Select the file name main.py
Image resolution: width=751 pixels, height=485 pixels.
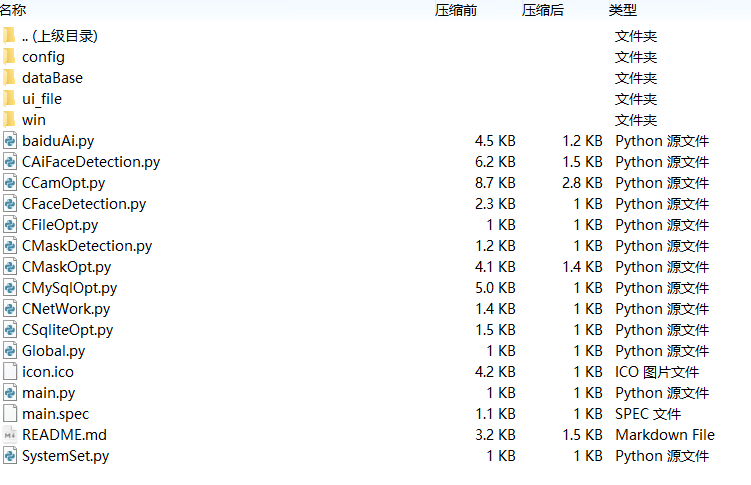click(48, 393)
